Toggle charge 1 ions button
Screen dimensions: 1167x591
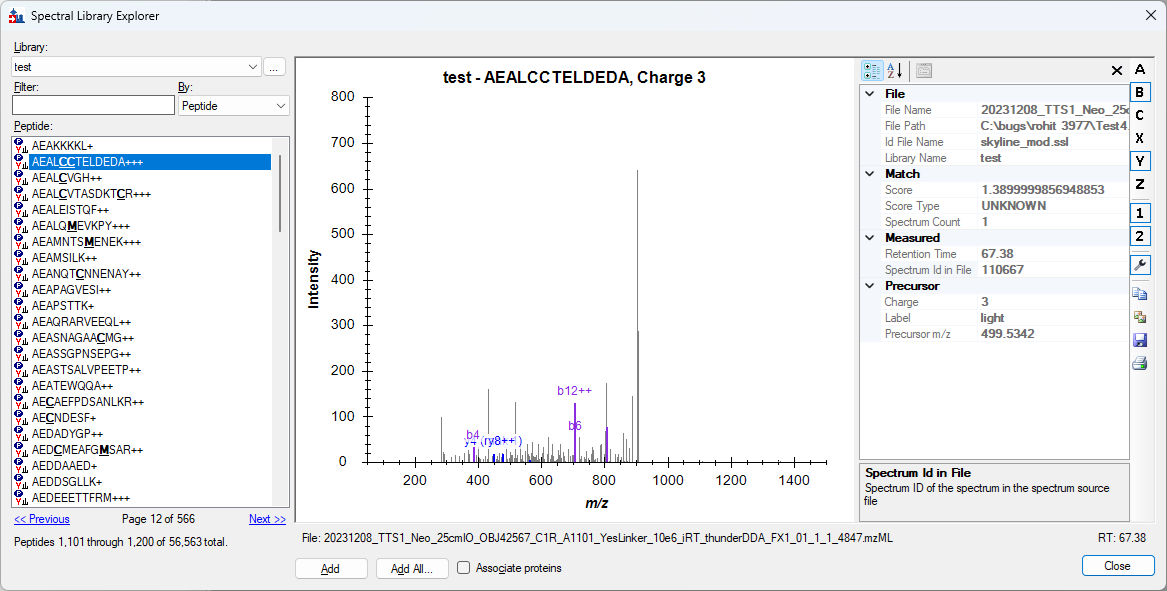click(x=1140, y=213)
